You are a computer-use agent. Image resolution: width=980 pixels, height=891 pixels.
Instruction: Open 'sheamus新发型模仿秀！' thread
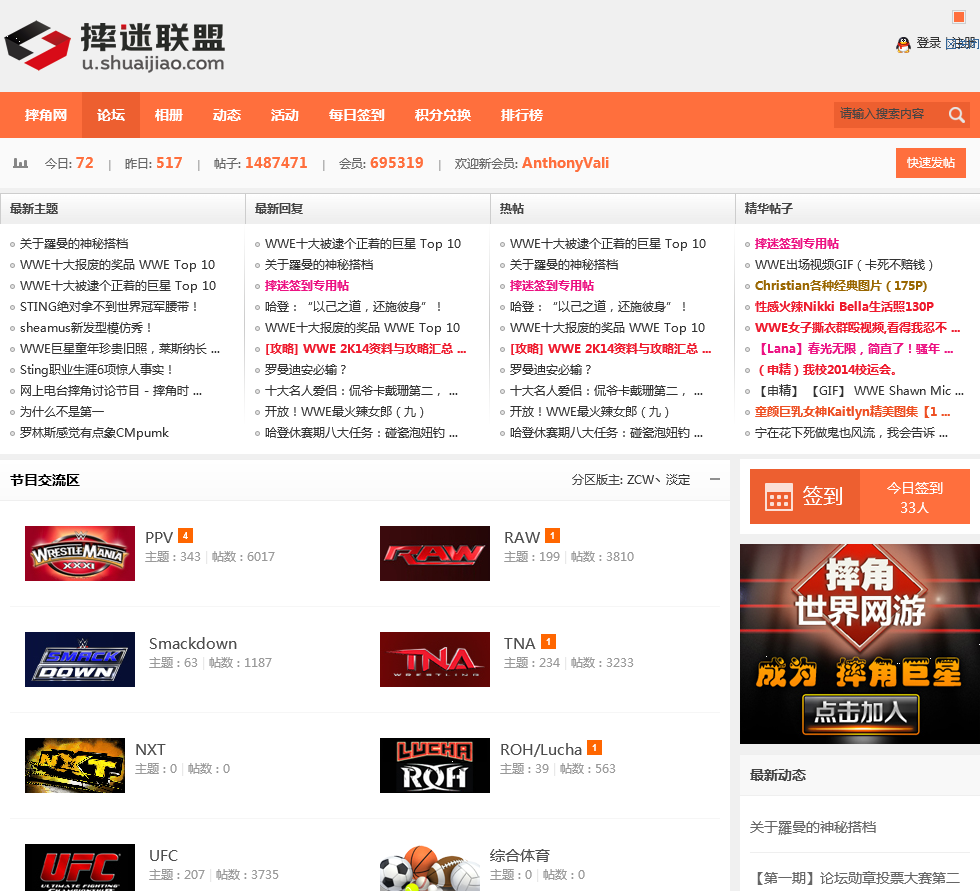pos(86,328)
